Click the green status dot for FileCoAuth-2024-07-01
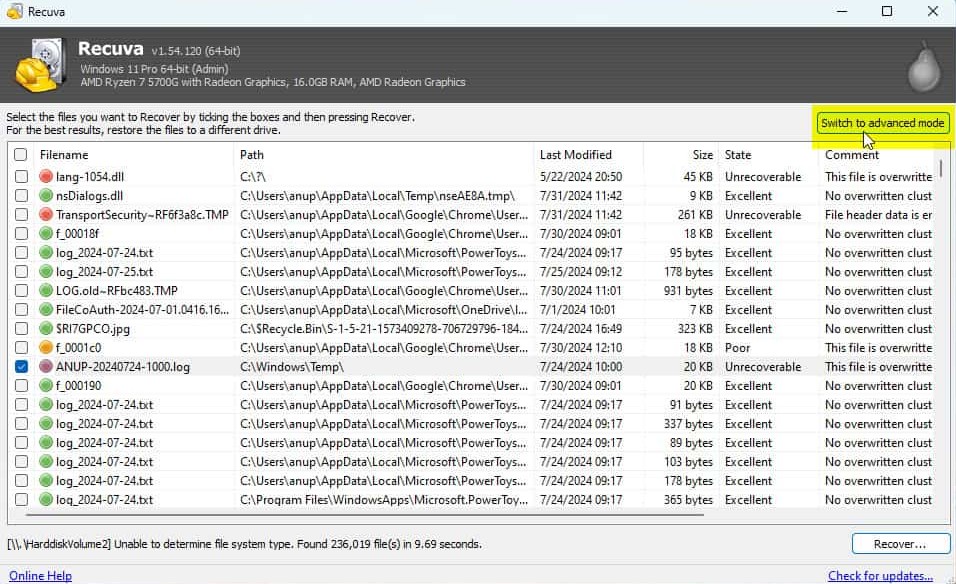 pos(46,310)
